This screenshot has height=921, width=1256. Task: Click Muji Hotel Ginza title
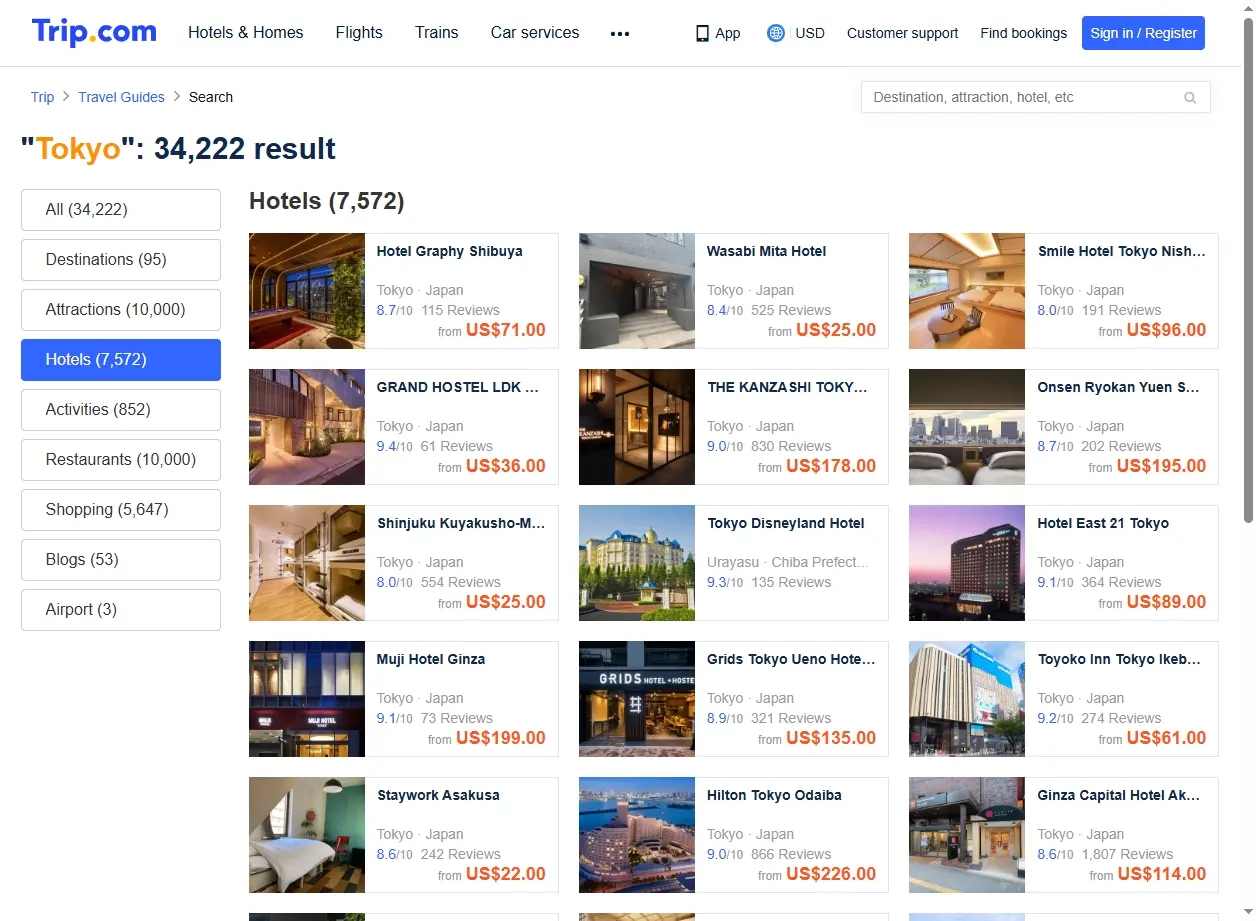click(431, 659)
